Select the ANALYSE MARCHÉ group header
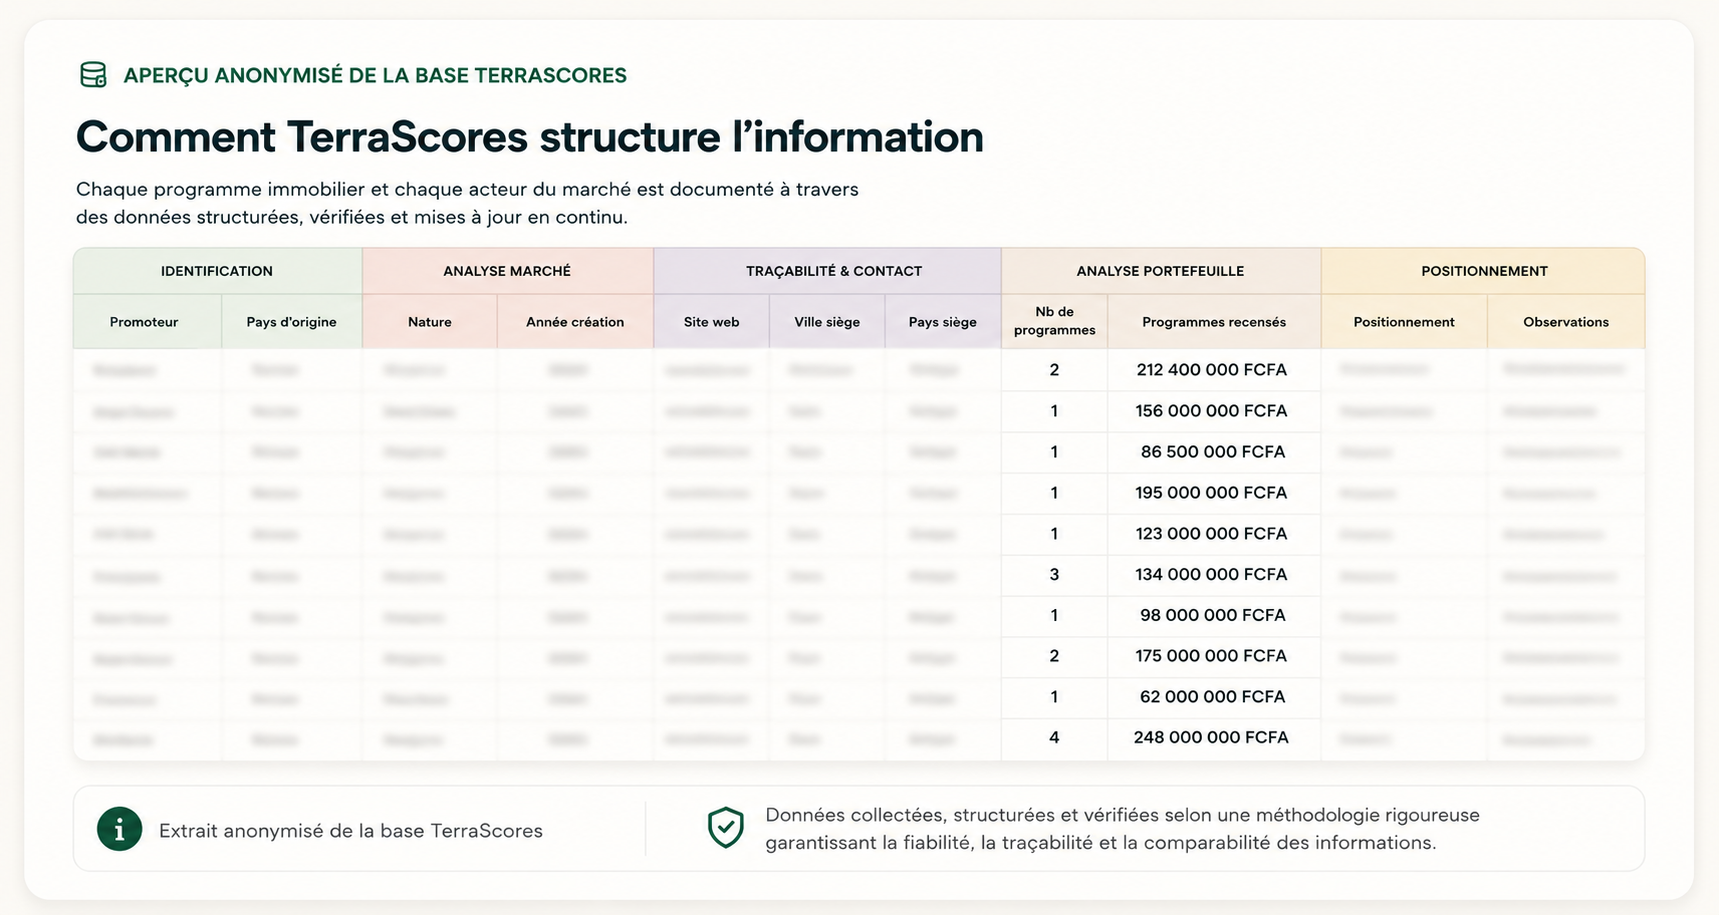Viewport: 1719px width, 915px height. [x=507, y=271]
